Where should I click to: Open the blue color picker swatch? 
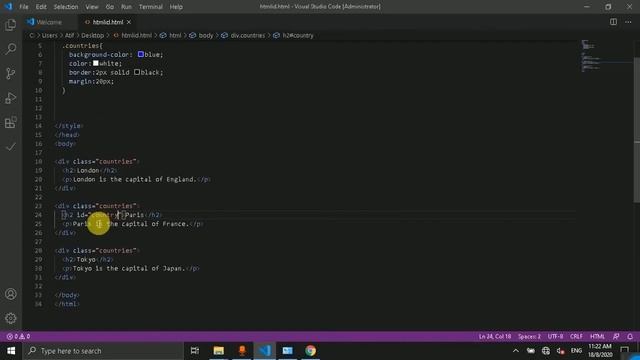pos(140,54)
